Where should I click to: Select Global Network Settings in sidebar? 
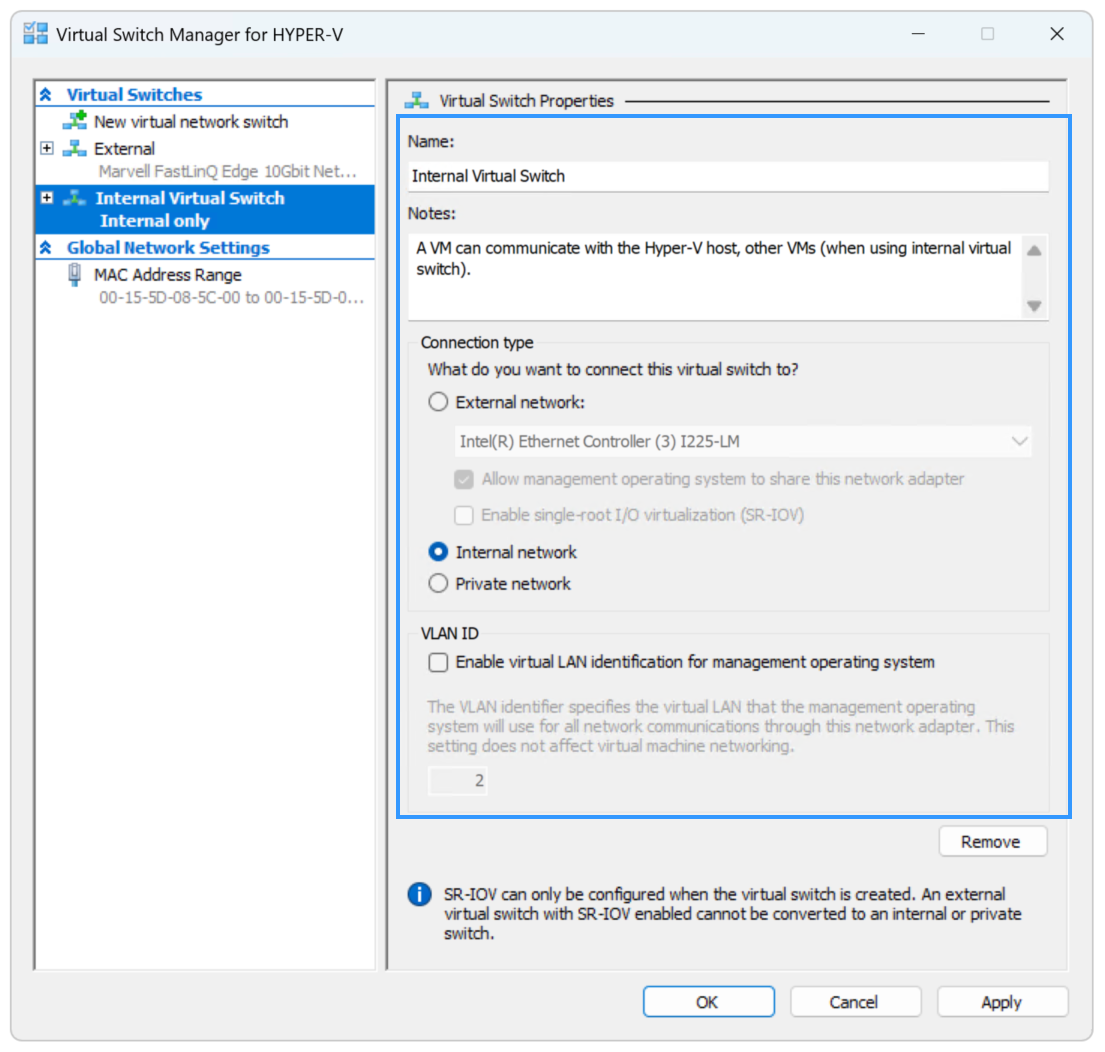coord(167,248)
